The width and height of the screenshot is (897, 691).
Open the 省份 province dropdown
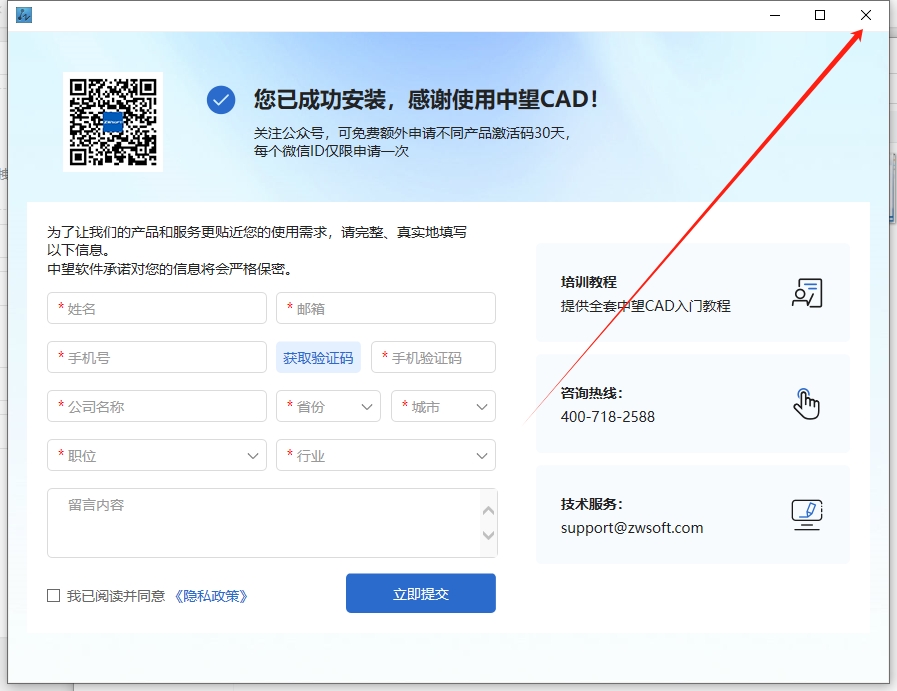(x=328, y=406)
